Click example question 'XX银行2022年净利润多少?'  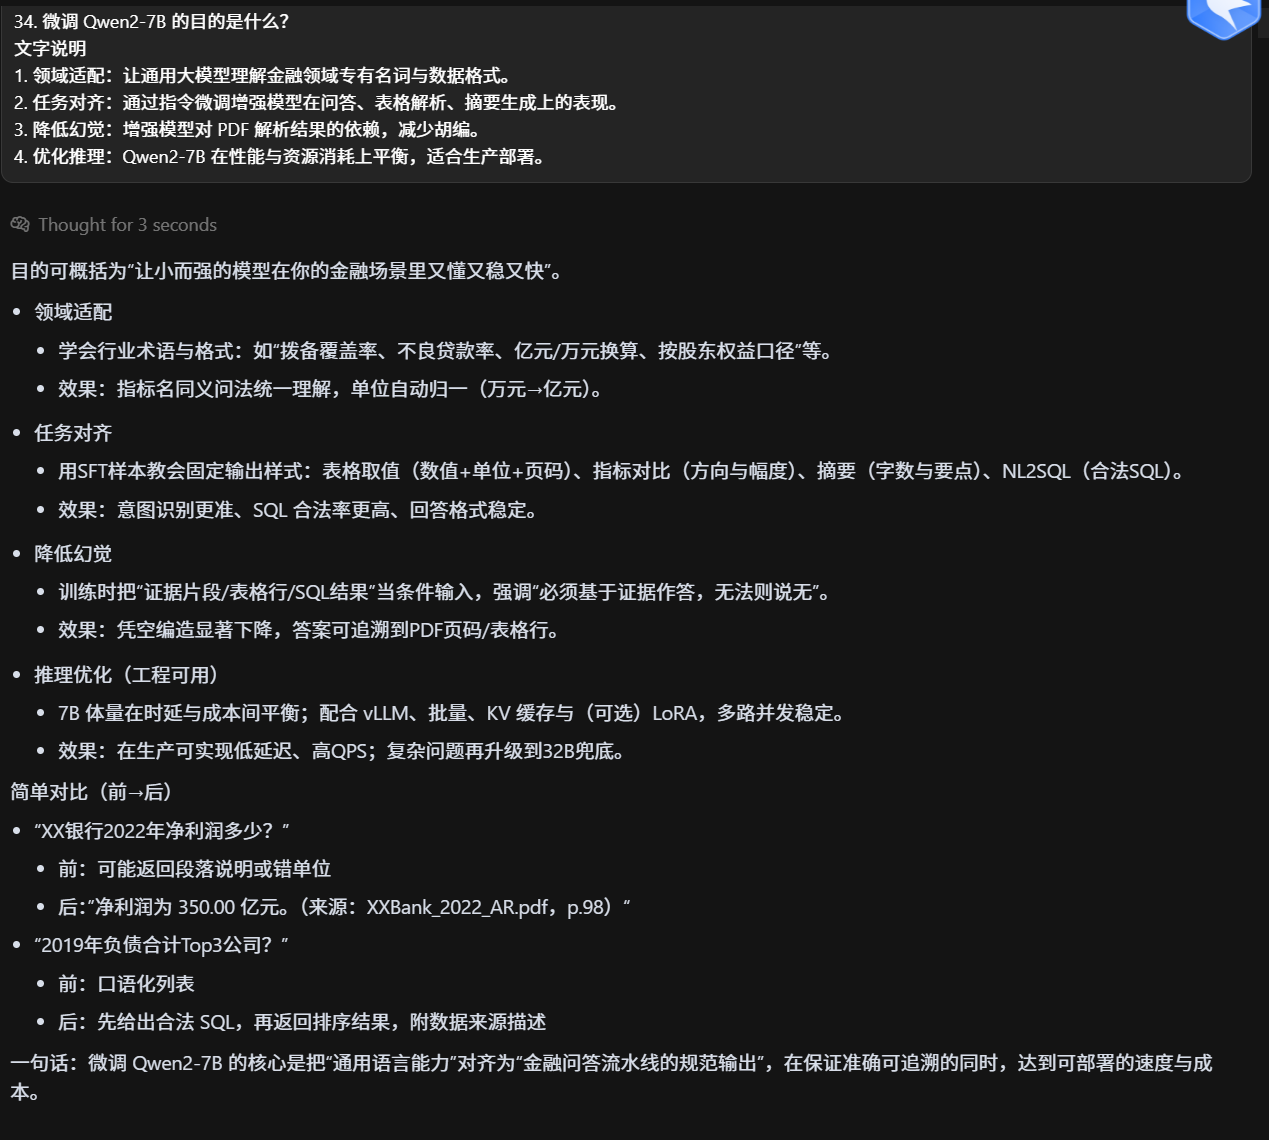pyautogui.click(x=162, y=831)
